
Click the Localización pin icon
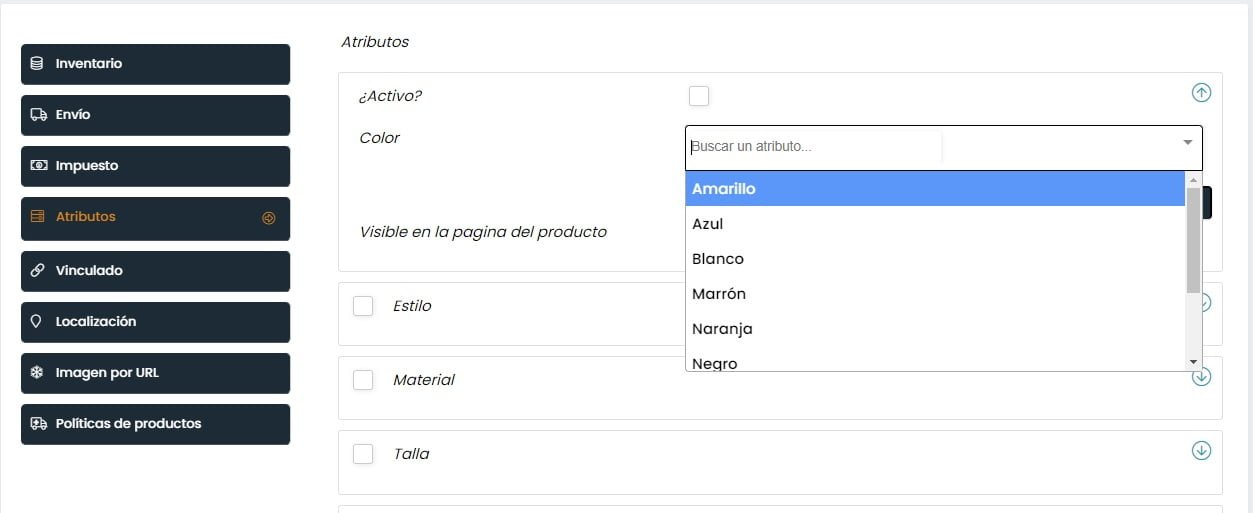37,322
